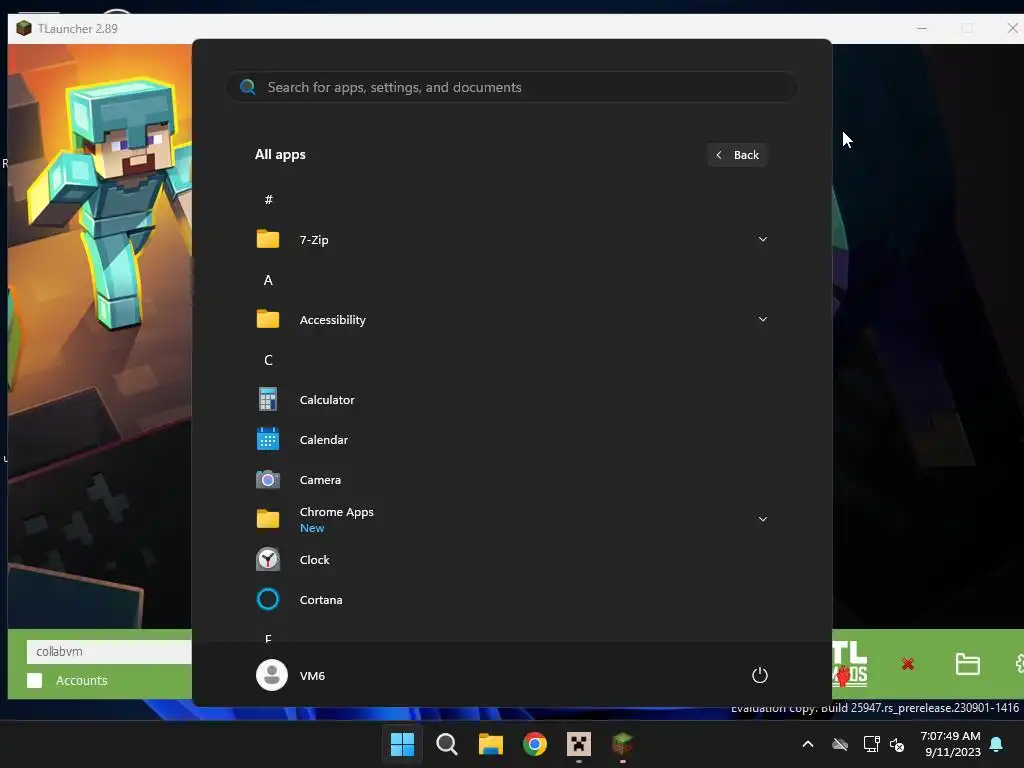Click the OneDrive cloud tray icon
Viewport: 1024px width, 768px height.
(x=840, y=744)
